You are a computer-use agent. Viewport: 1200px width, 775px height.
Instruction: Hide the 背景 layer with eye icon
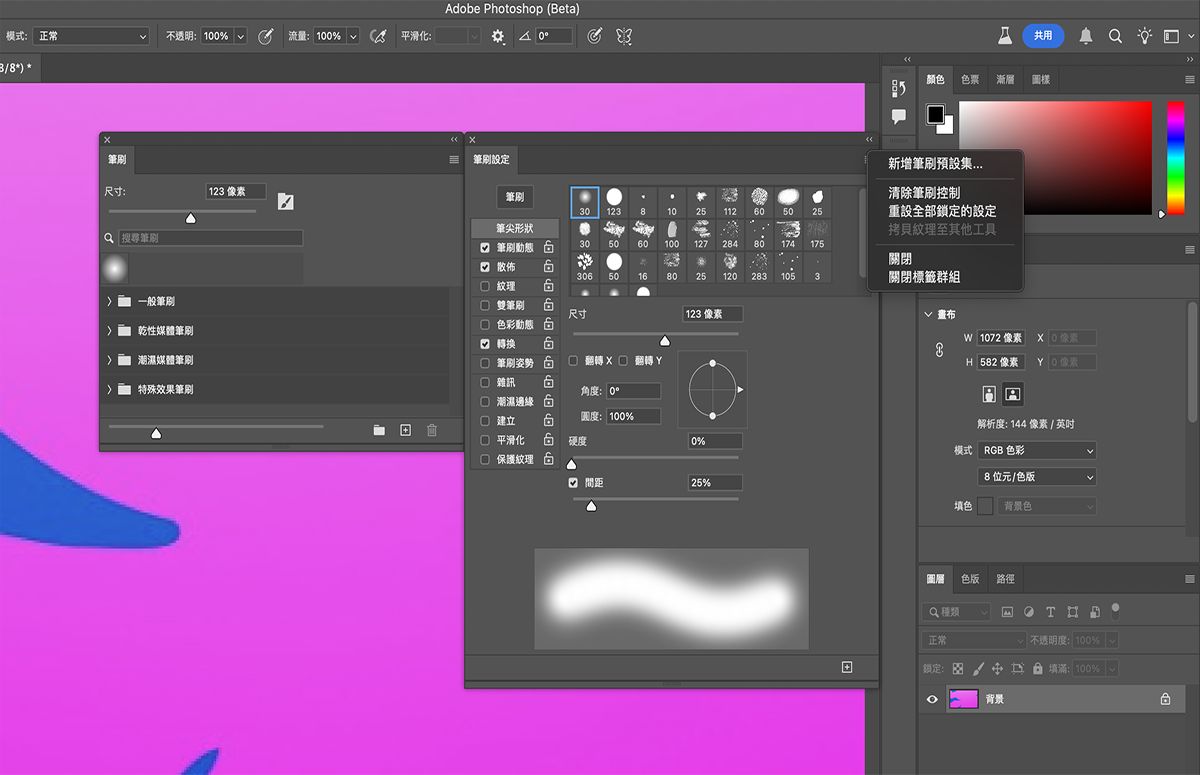(x=932, y=700)
